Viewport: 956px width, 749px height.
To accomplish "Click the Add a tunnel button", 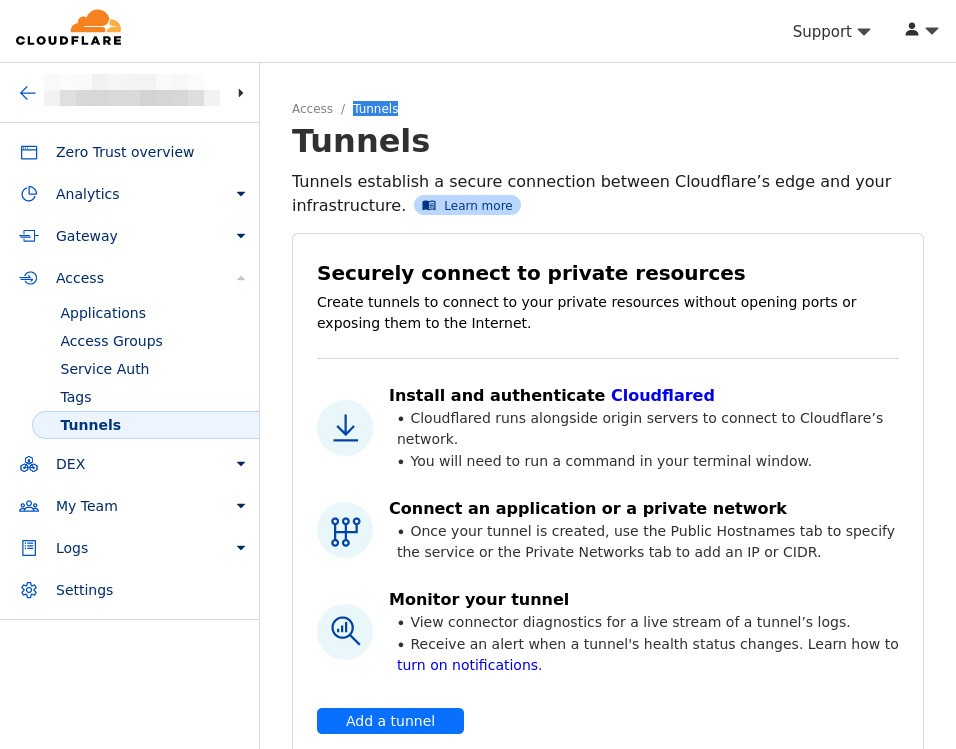I will pyautogui.click(x=390, y=721).
